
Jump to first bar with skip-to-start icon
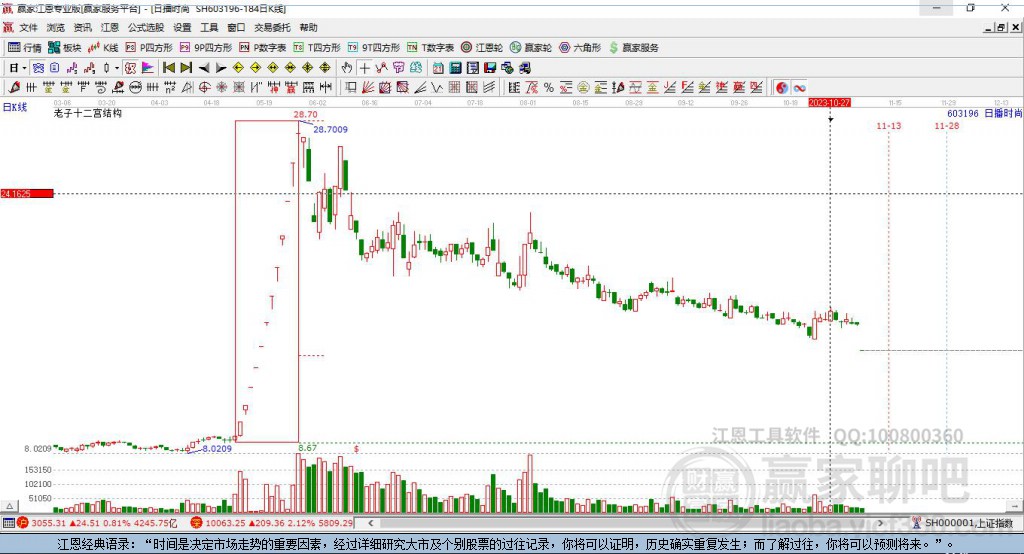[168, 68]
